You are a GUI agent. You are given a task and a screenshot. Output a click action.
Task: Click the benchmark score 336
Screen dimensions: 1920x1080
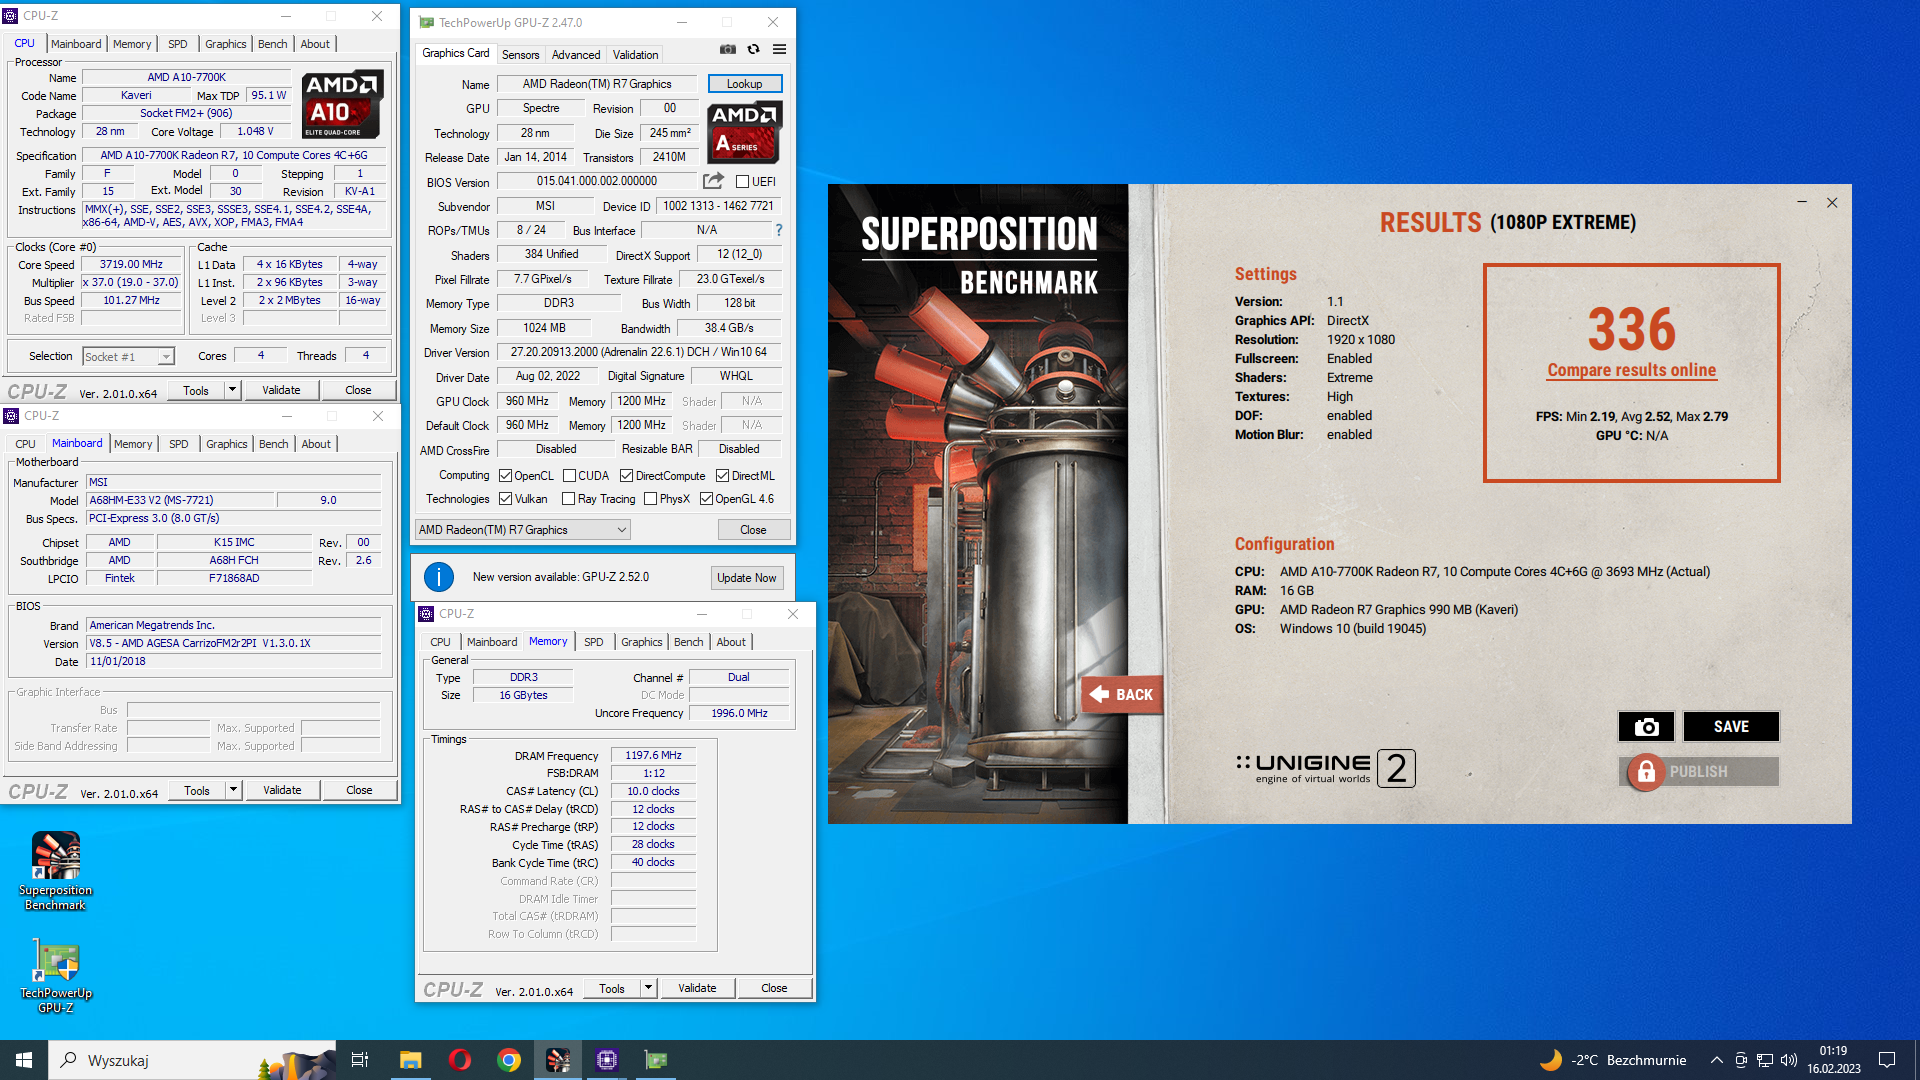point(1632,329)
